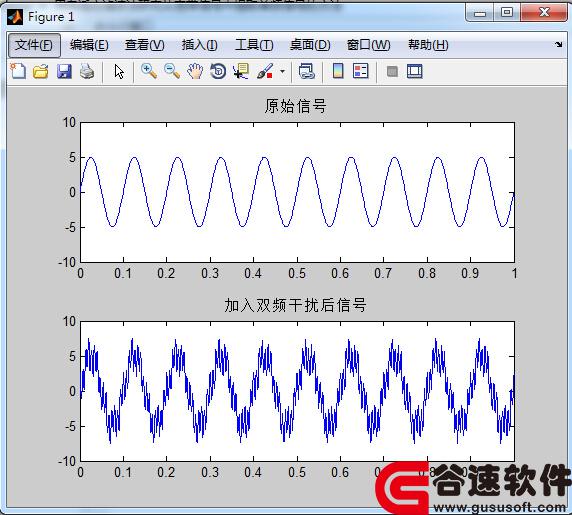Open file with the folder icon
572x515 pixels.
(40, 71)
